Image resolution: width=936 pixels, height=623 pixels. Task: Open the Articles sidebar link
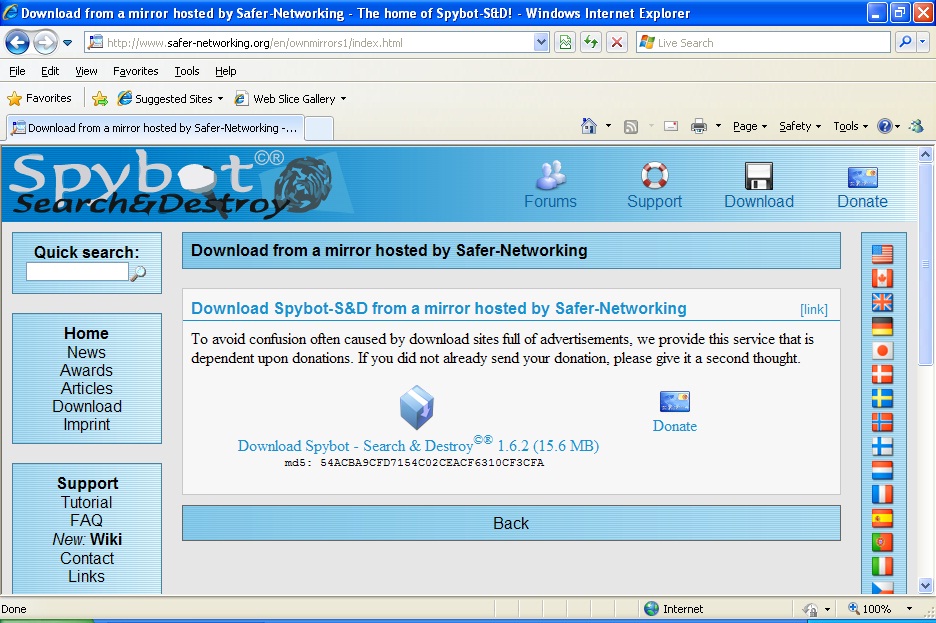[87, 388]
